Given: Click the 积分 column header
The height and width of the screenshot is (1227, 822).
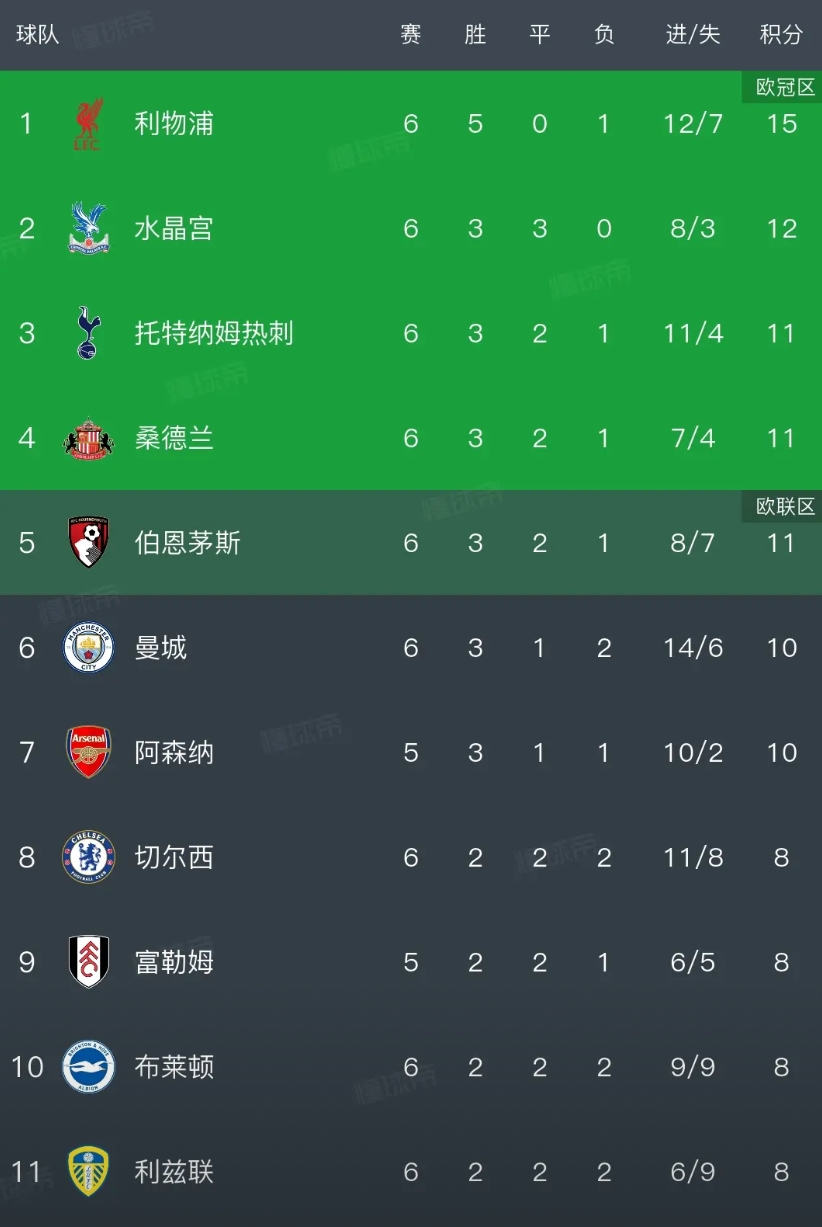Looking at the screenshot, I should point(781,34).
